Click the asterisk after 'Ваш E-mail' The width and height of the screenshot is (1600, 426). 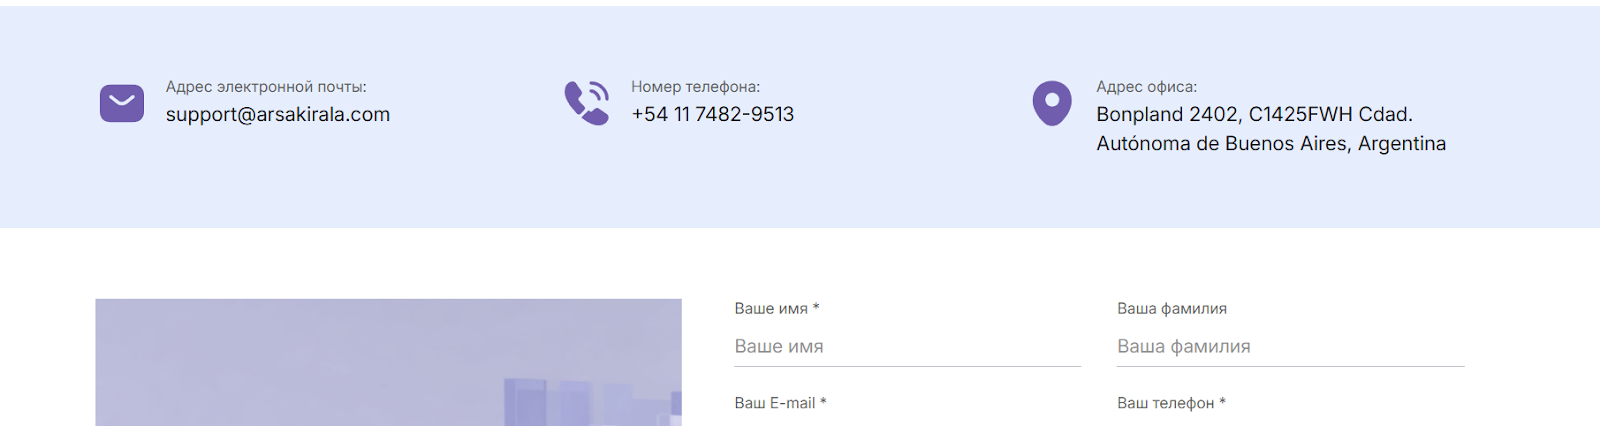823,401
